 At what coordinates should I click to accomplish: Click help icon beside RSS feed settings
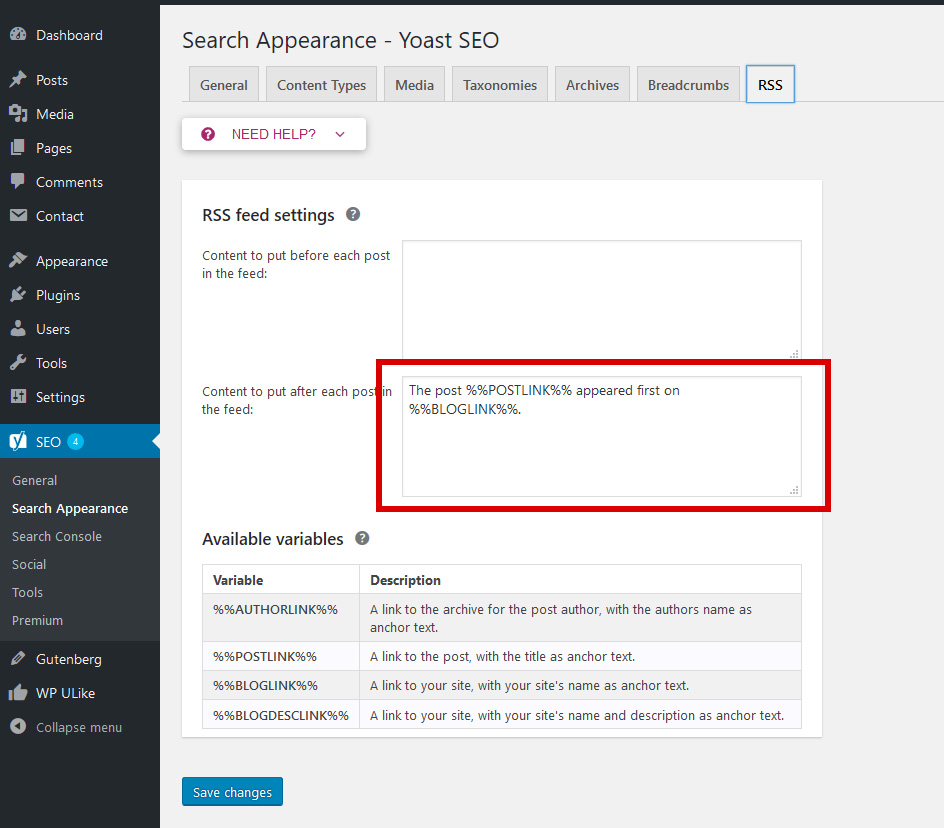click(x=353, y=214)
